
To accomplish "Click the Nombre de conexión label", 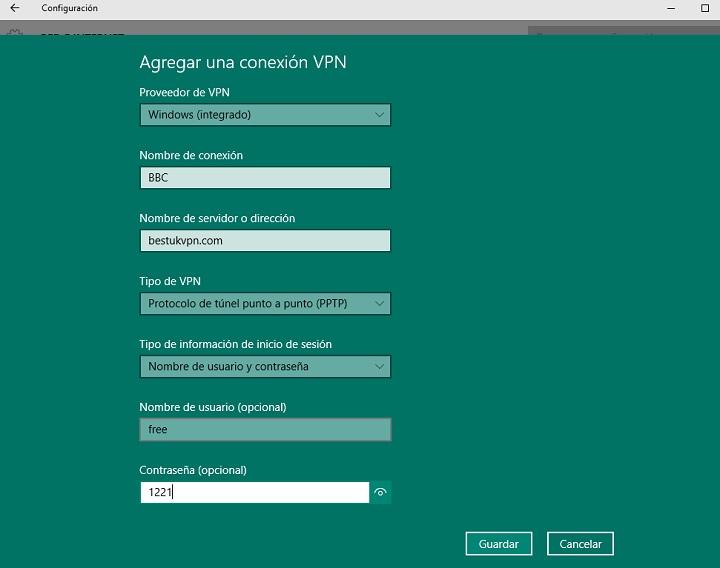I will (191, 155).
